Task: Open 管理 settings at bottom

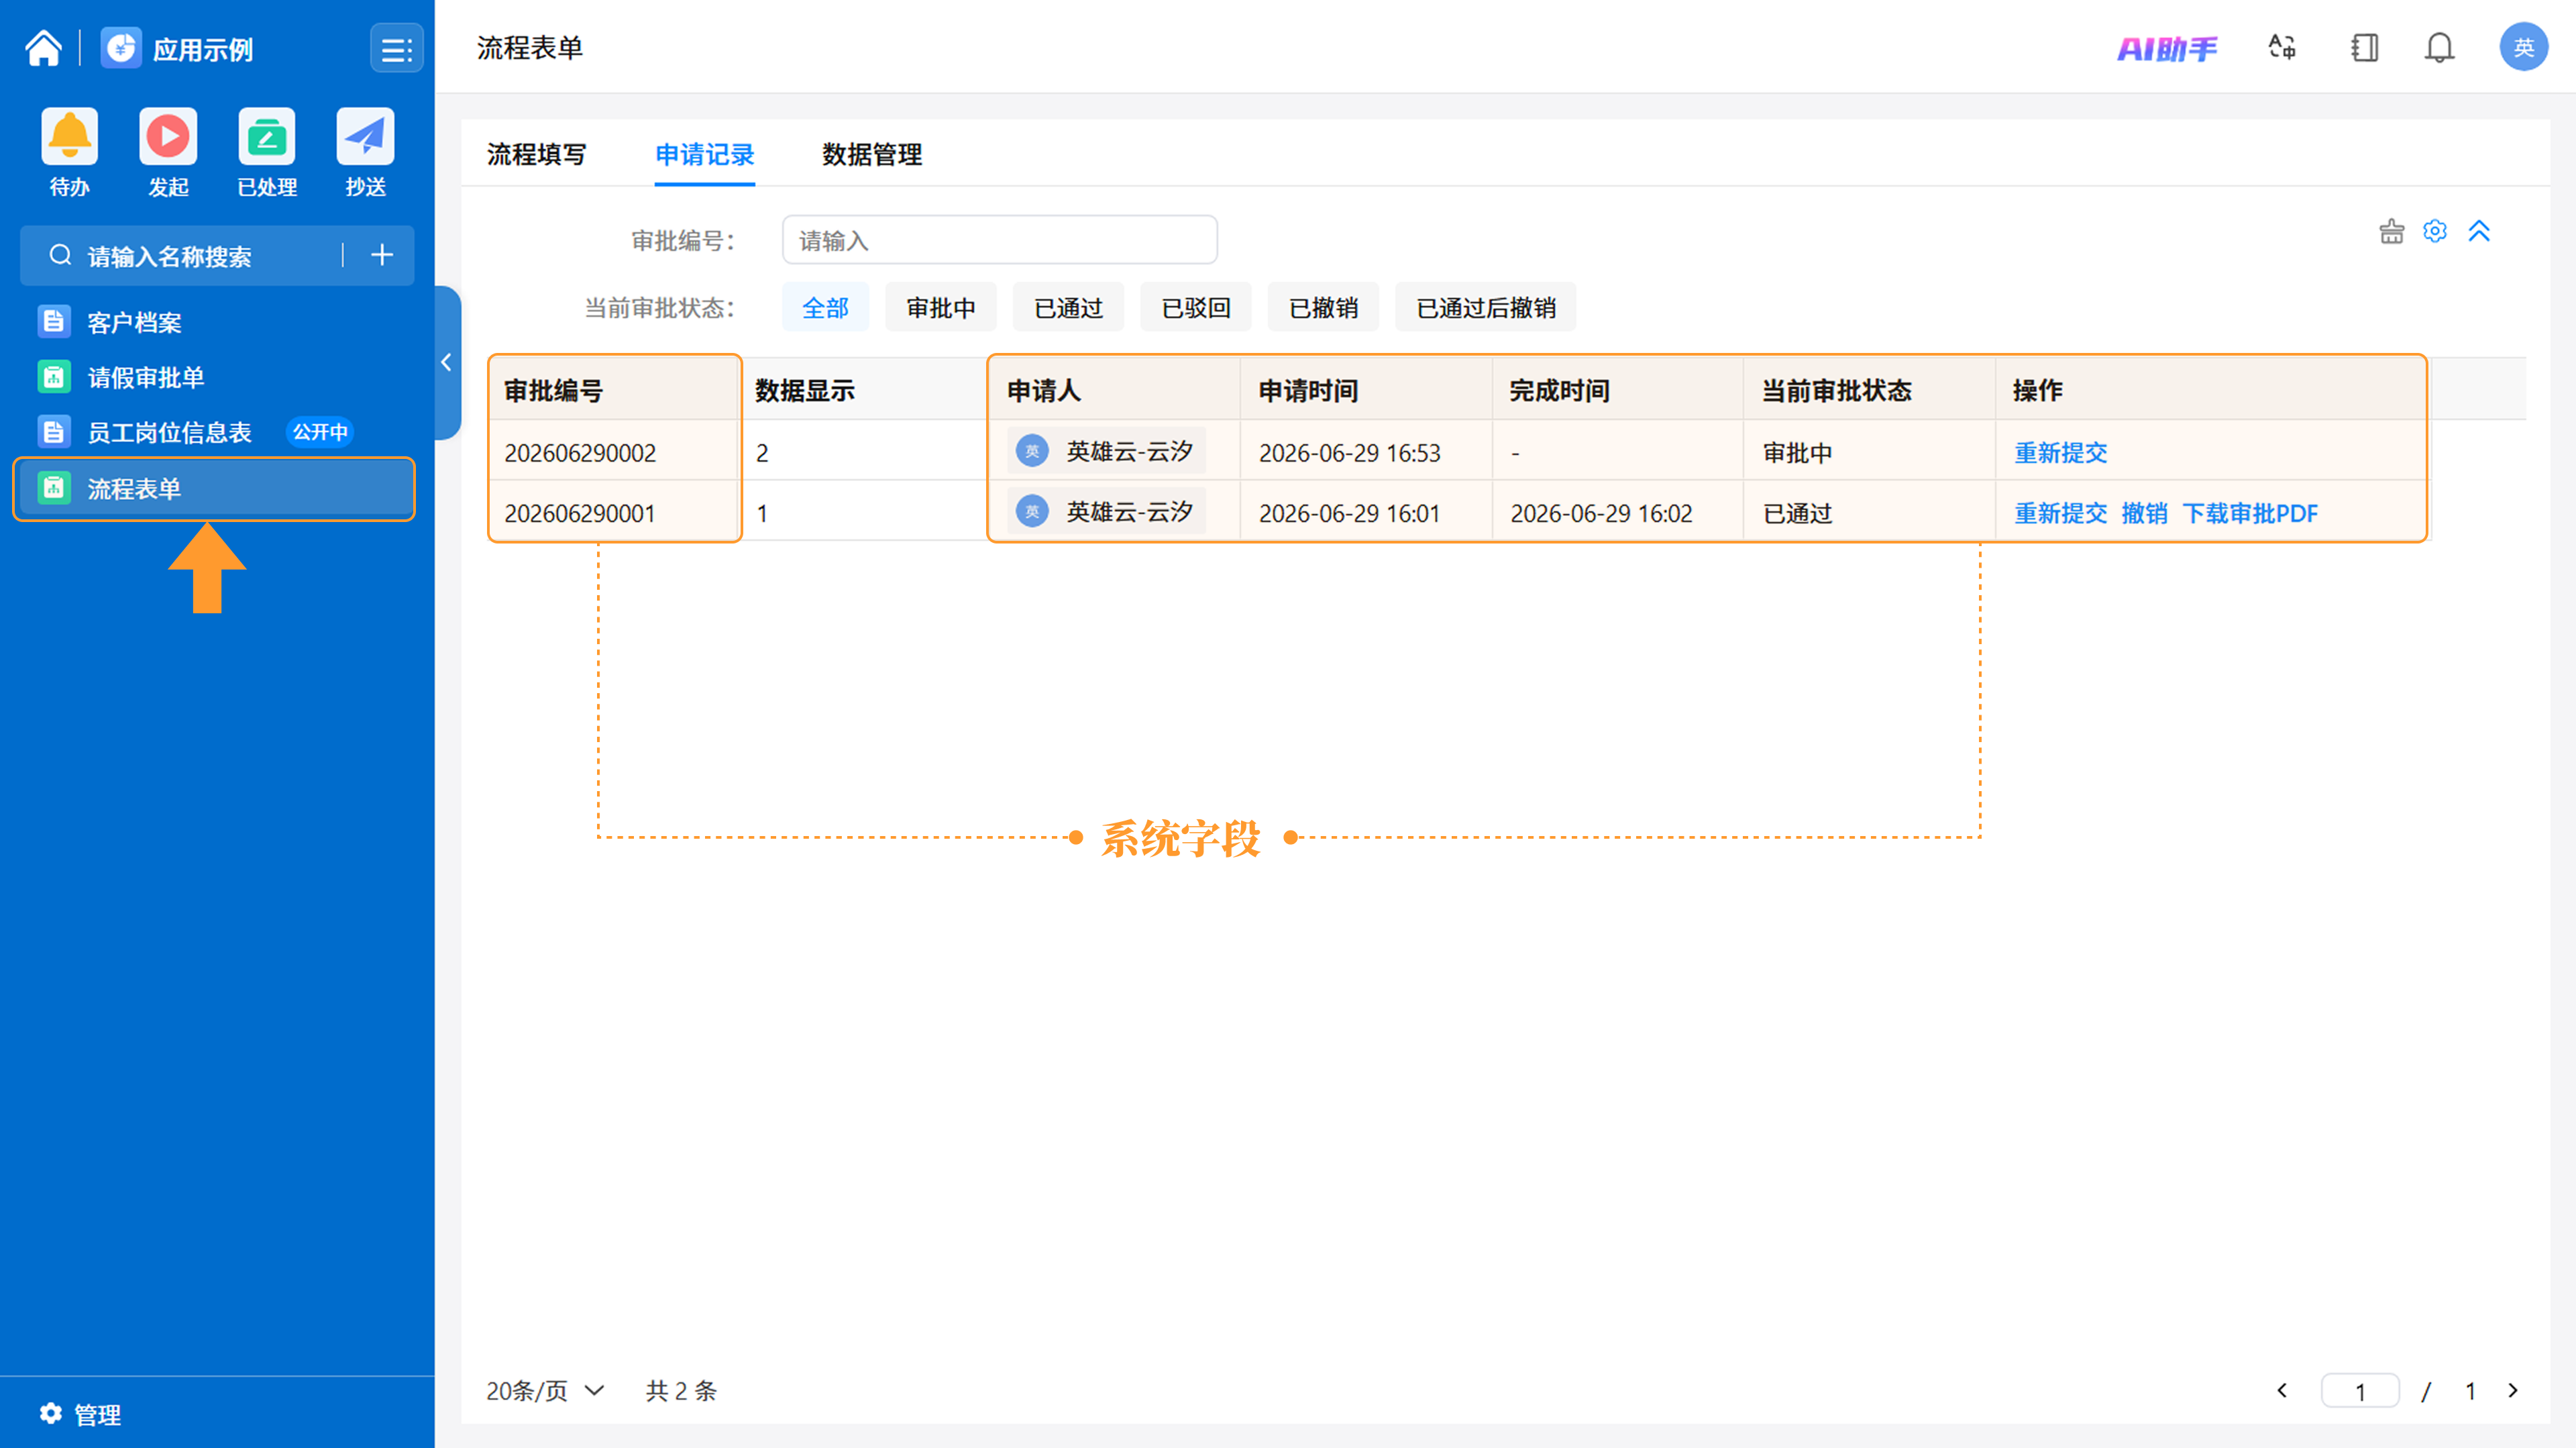Action: (80, 1414)
